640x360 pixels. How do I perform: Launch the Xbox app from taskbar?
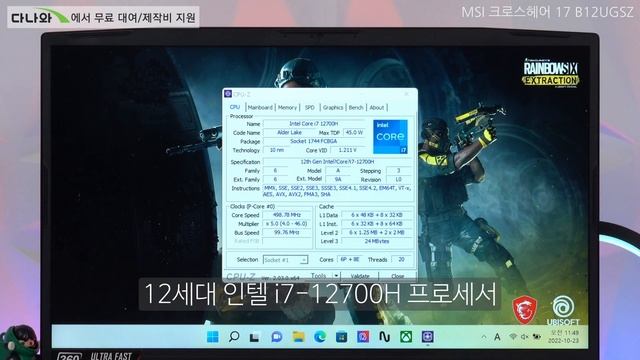pos(406,337)
